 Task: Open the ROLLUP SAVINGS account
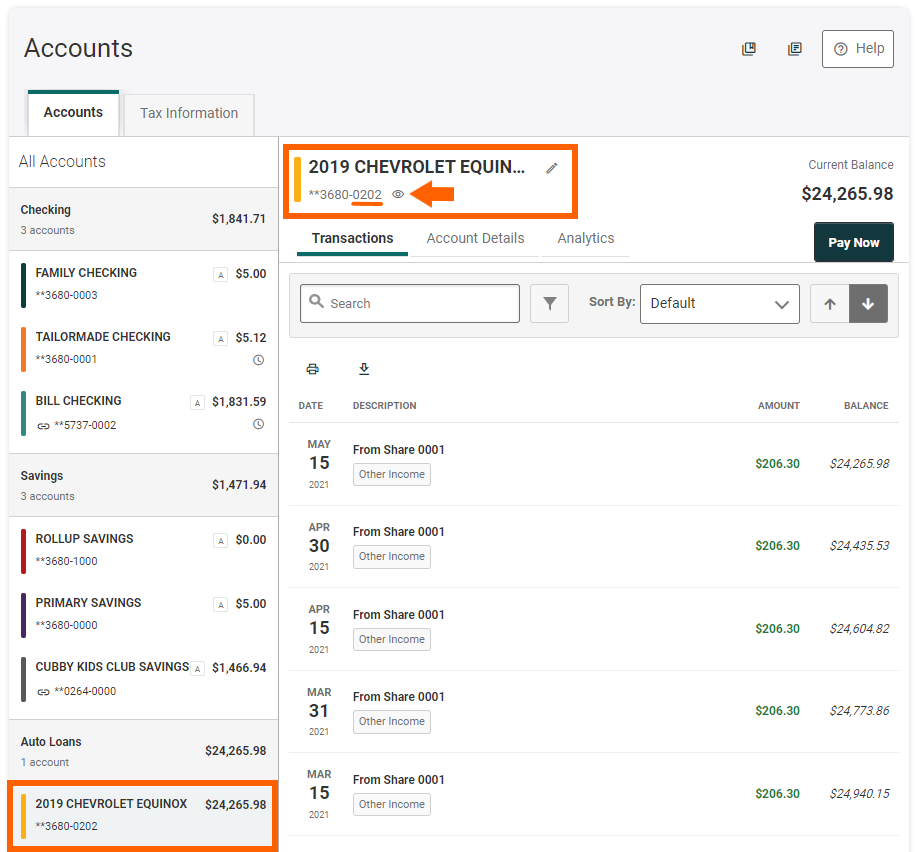tap(143, 550)
